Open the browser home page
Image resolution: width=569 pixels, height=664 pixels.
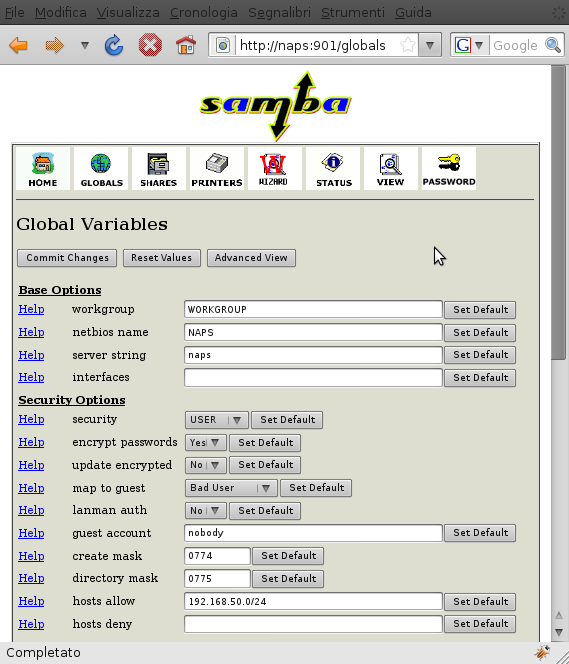pyautogui.click(x=185, y=45)
